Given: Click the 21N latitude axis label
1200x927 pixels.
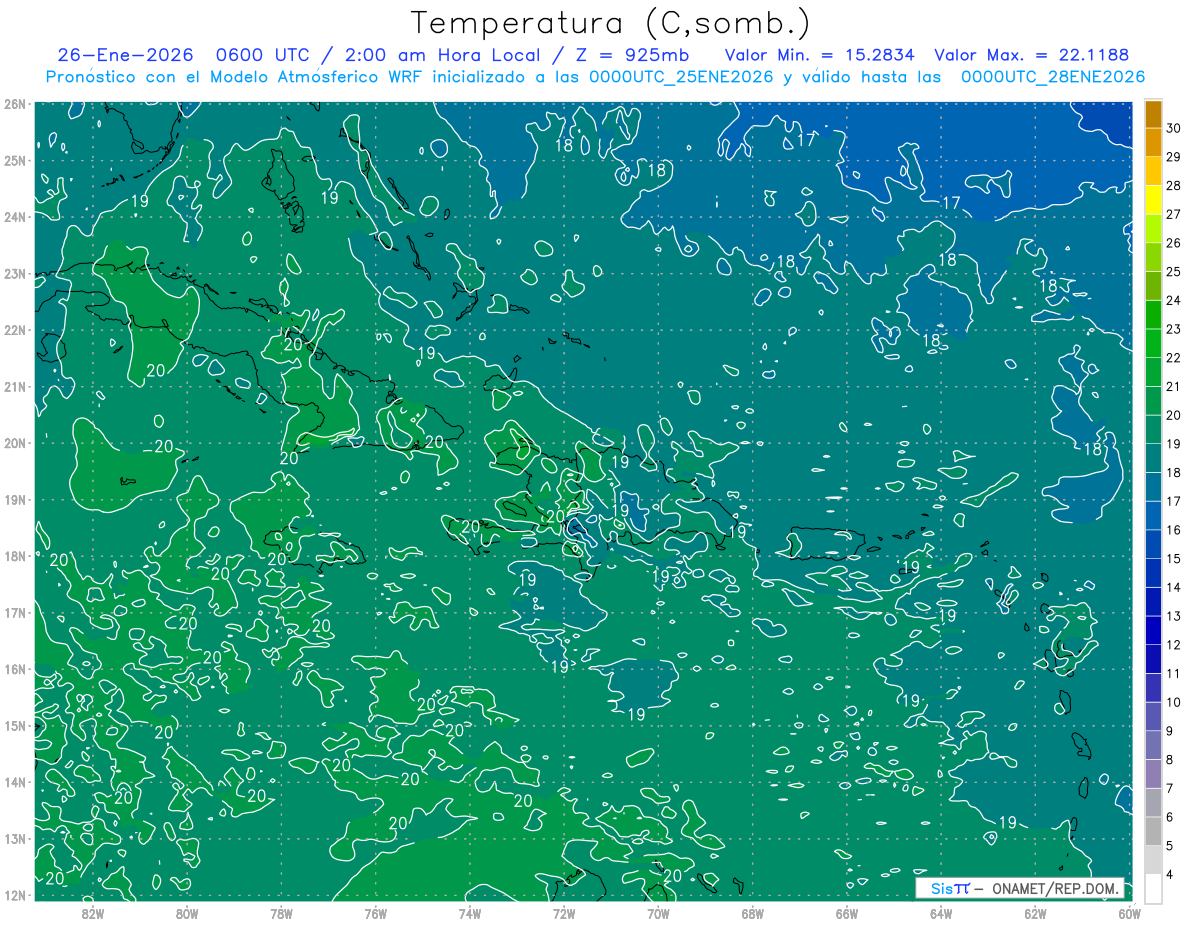Looking at the screenshot, I should (x=15, y=386).
